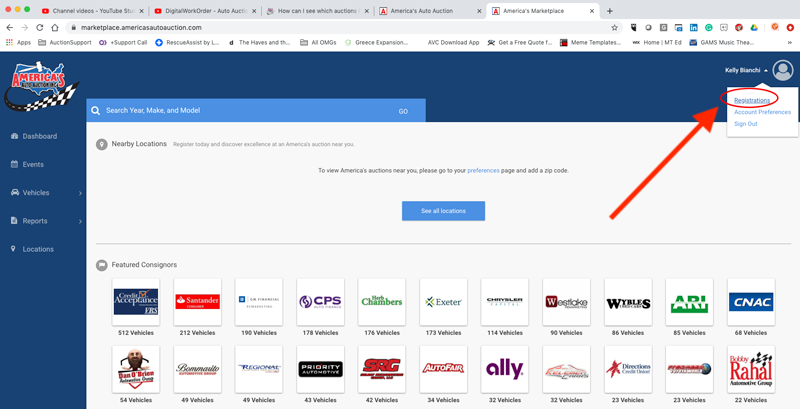Open the Meme Templates bookmark

pyautogui.click(x=591, y=43)
